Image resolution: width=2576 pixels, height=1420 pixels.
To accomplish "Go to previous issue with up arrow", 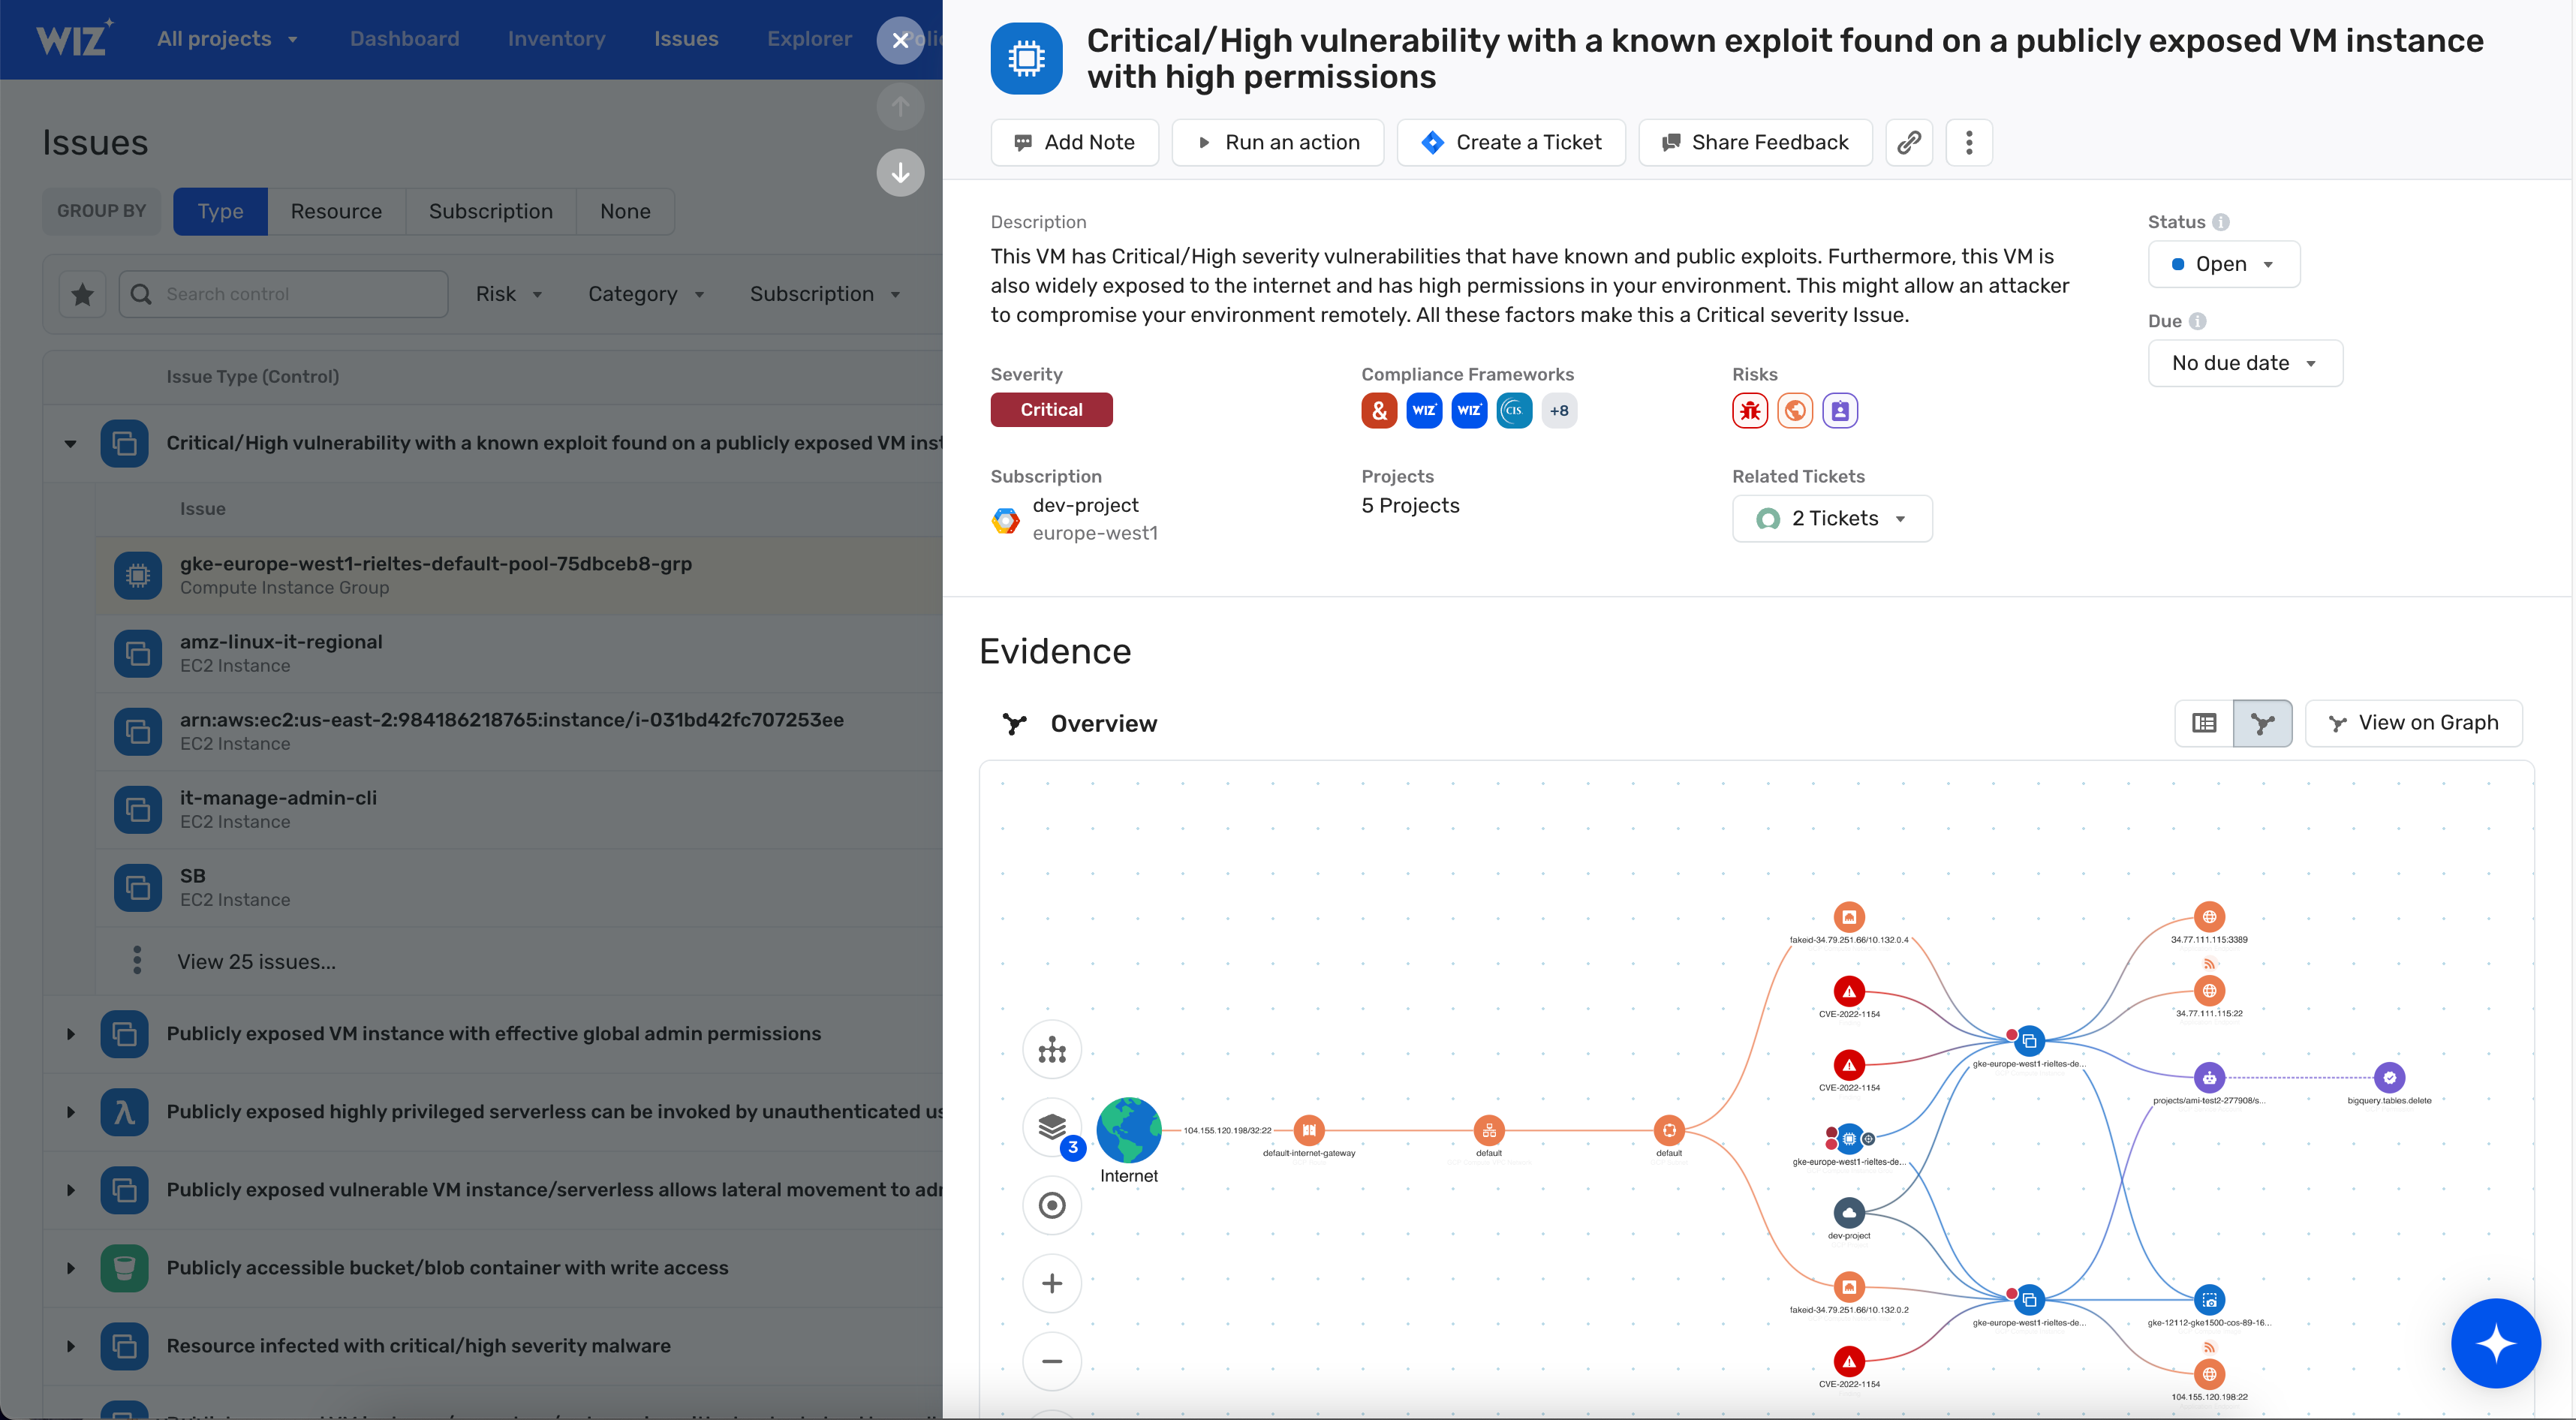I will point(900,106).
